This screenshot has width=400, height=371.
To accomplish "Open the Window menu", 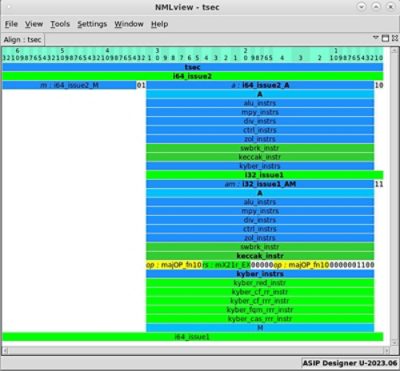I will click(x=129, y=24).
